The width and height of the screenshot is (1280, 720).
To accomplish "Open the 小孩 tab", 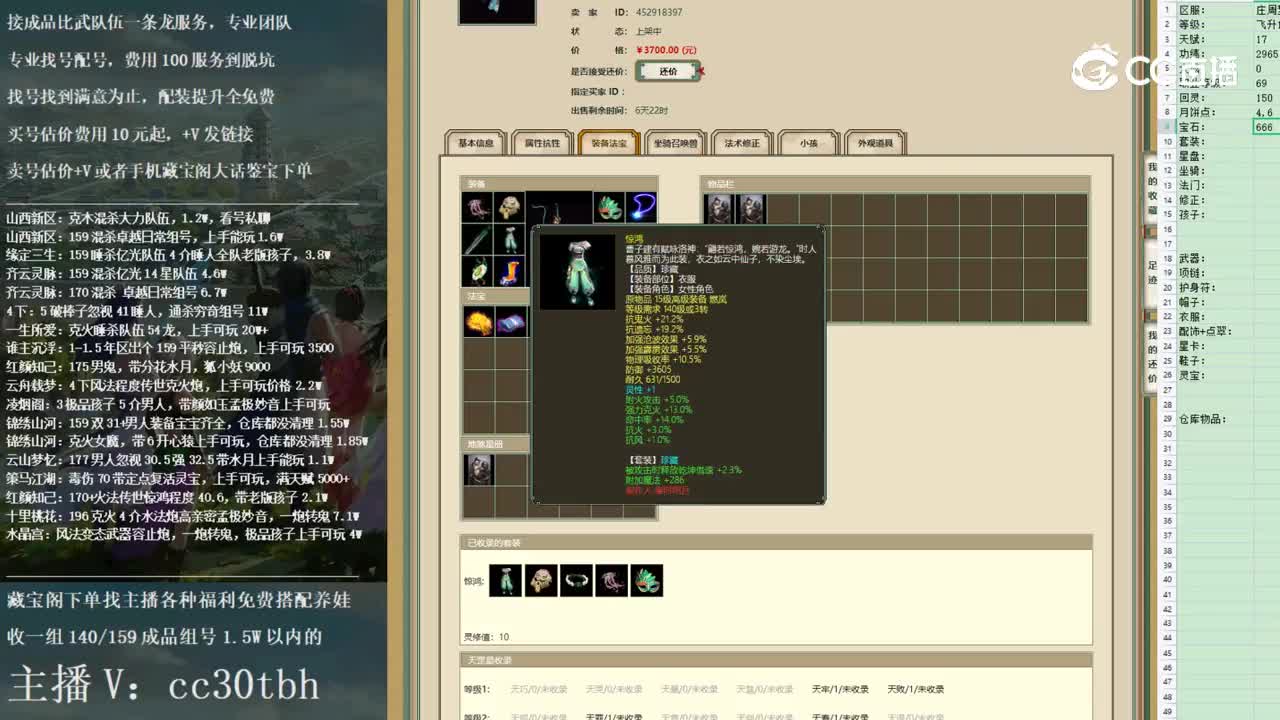I will pyautogui.click(x=808, y=143).
